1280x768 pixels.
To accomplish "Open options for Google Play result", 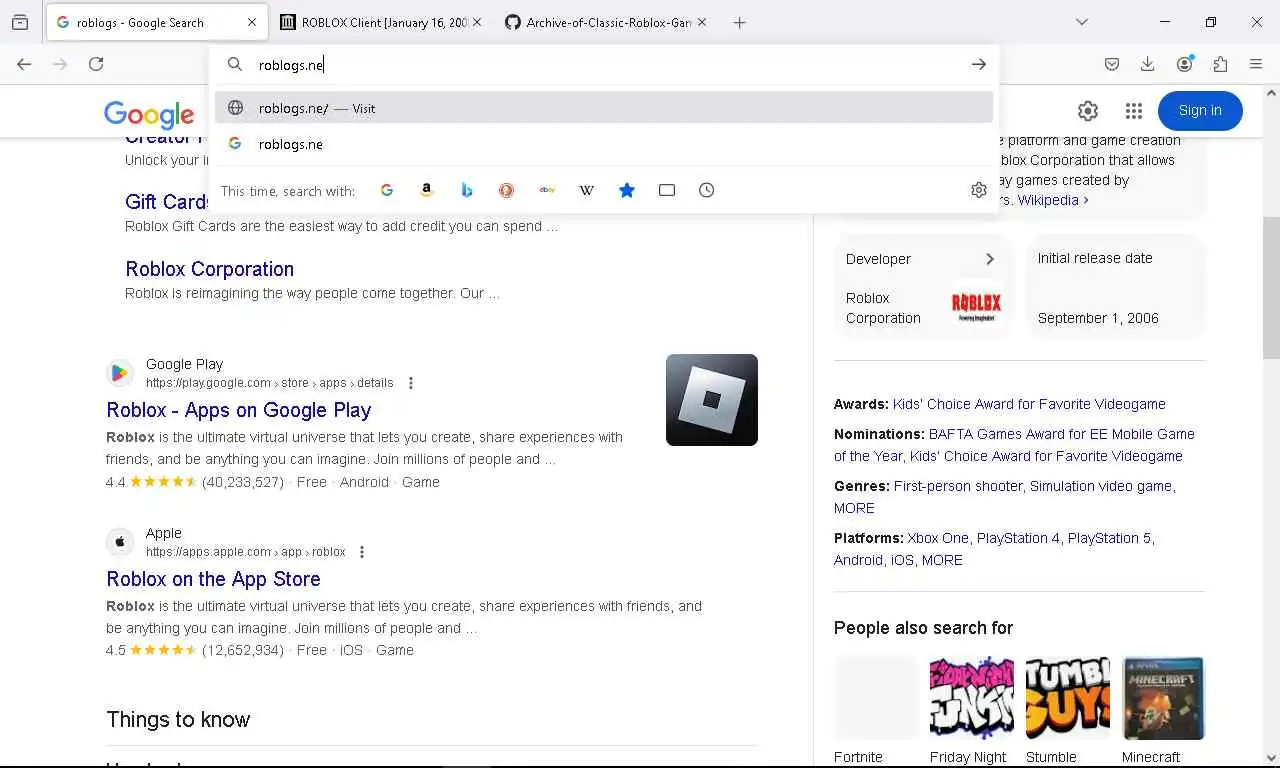I will 410,383.
